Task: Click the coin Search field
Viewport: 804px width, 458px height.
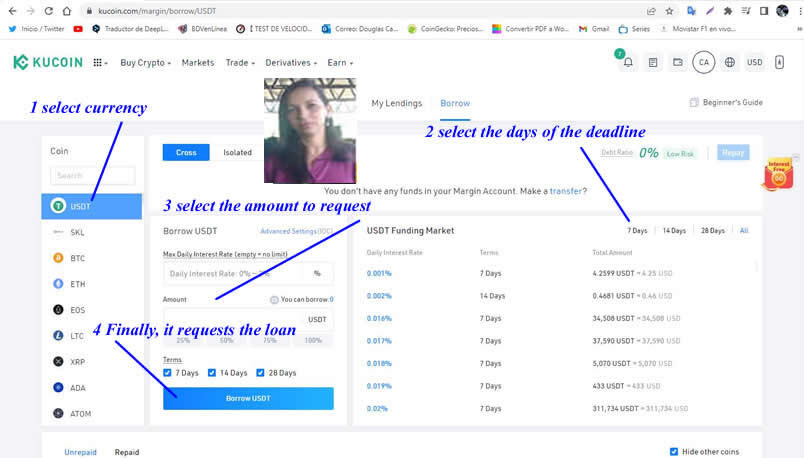Action: (93, 175)
